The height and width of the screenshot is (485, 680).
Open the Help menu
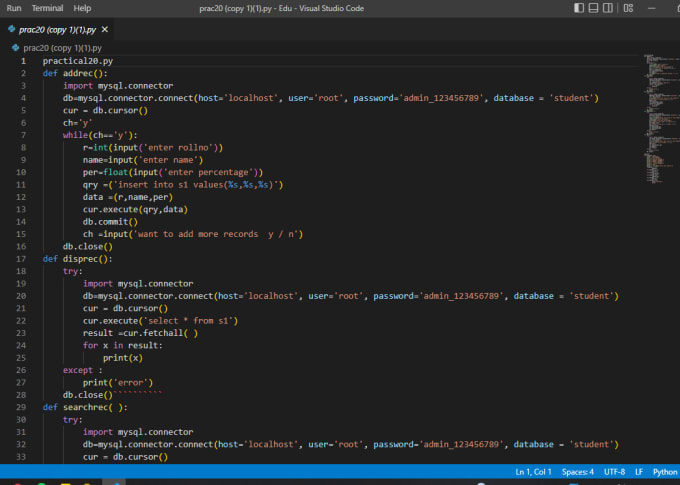click(82, 8)
